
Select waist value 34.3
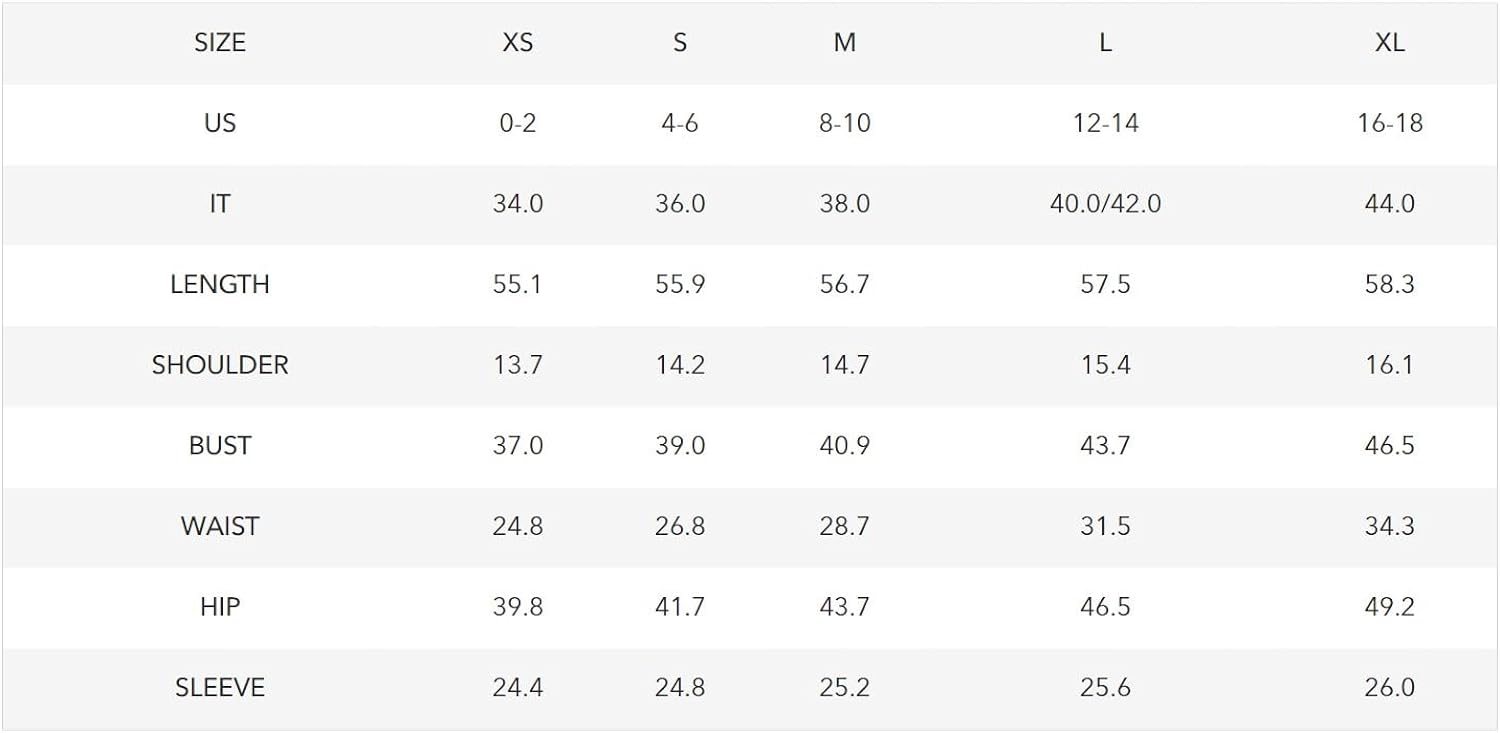[x=1390, y=526]
